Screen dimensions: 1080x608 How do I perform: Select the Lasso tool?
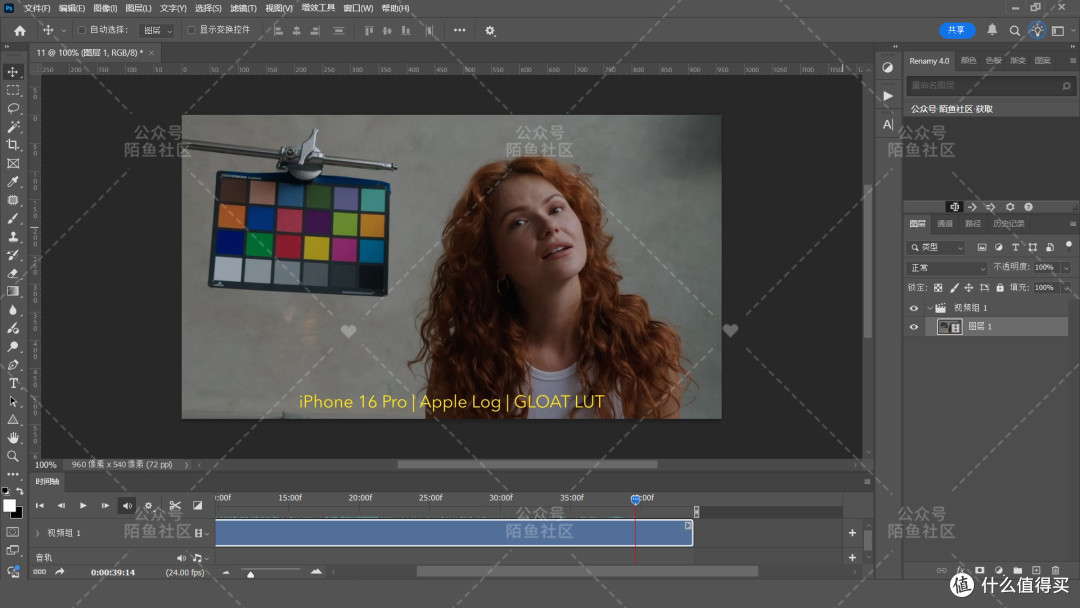(x=13, y=108)
